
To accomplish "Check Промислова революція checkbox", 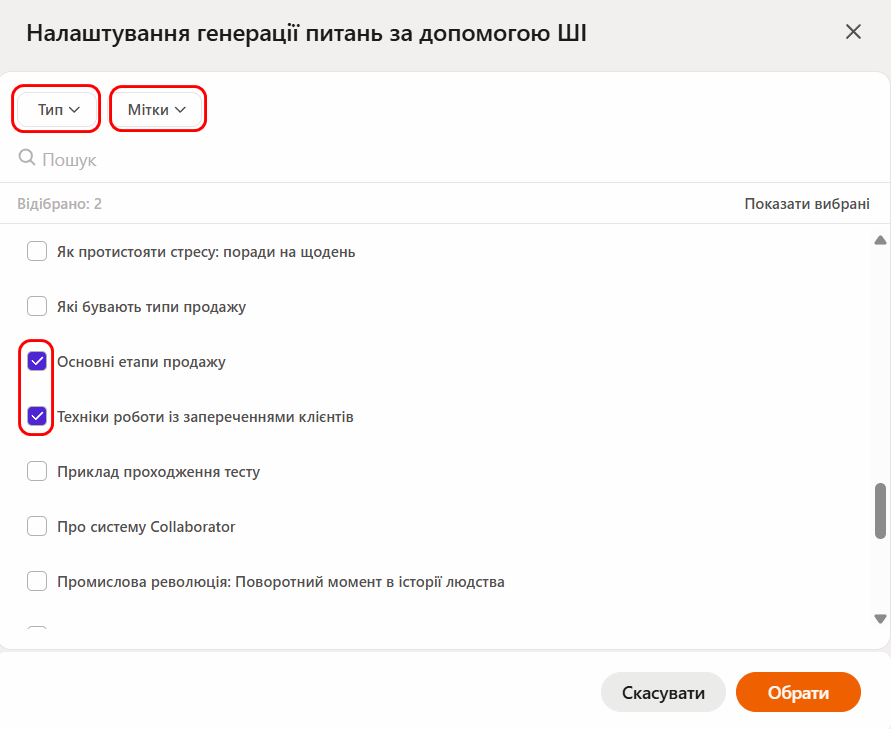I will 37,581.
